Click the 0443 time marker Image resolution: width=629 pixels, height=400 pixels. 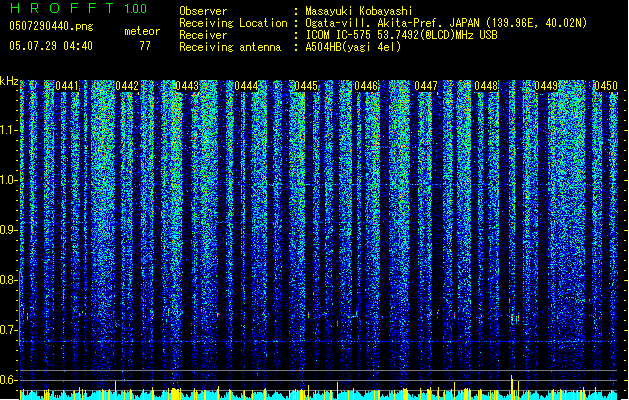click(187, 86)
